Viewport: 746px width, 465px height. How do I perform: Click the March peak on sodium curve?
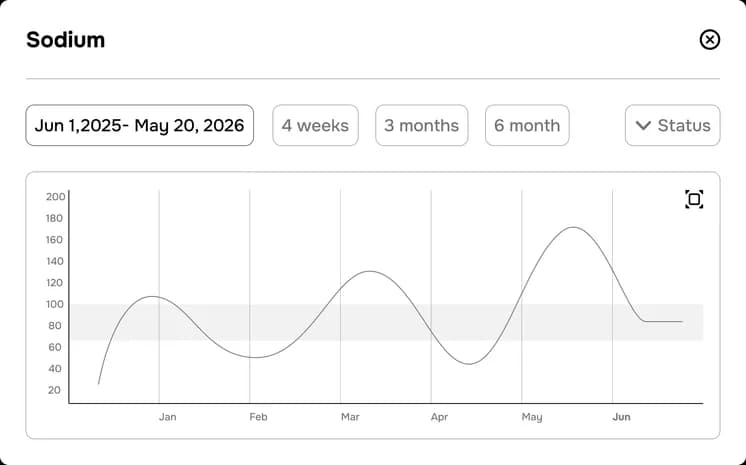coord(370,271)
